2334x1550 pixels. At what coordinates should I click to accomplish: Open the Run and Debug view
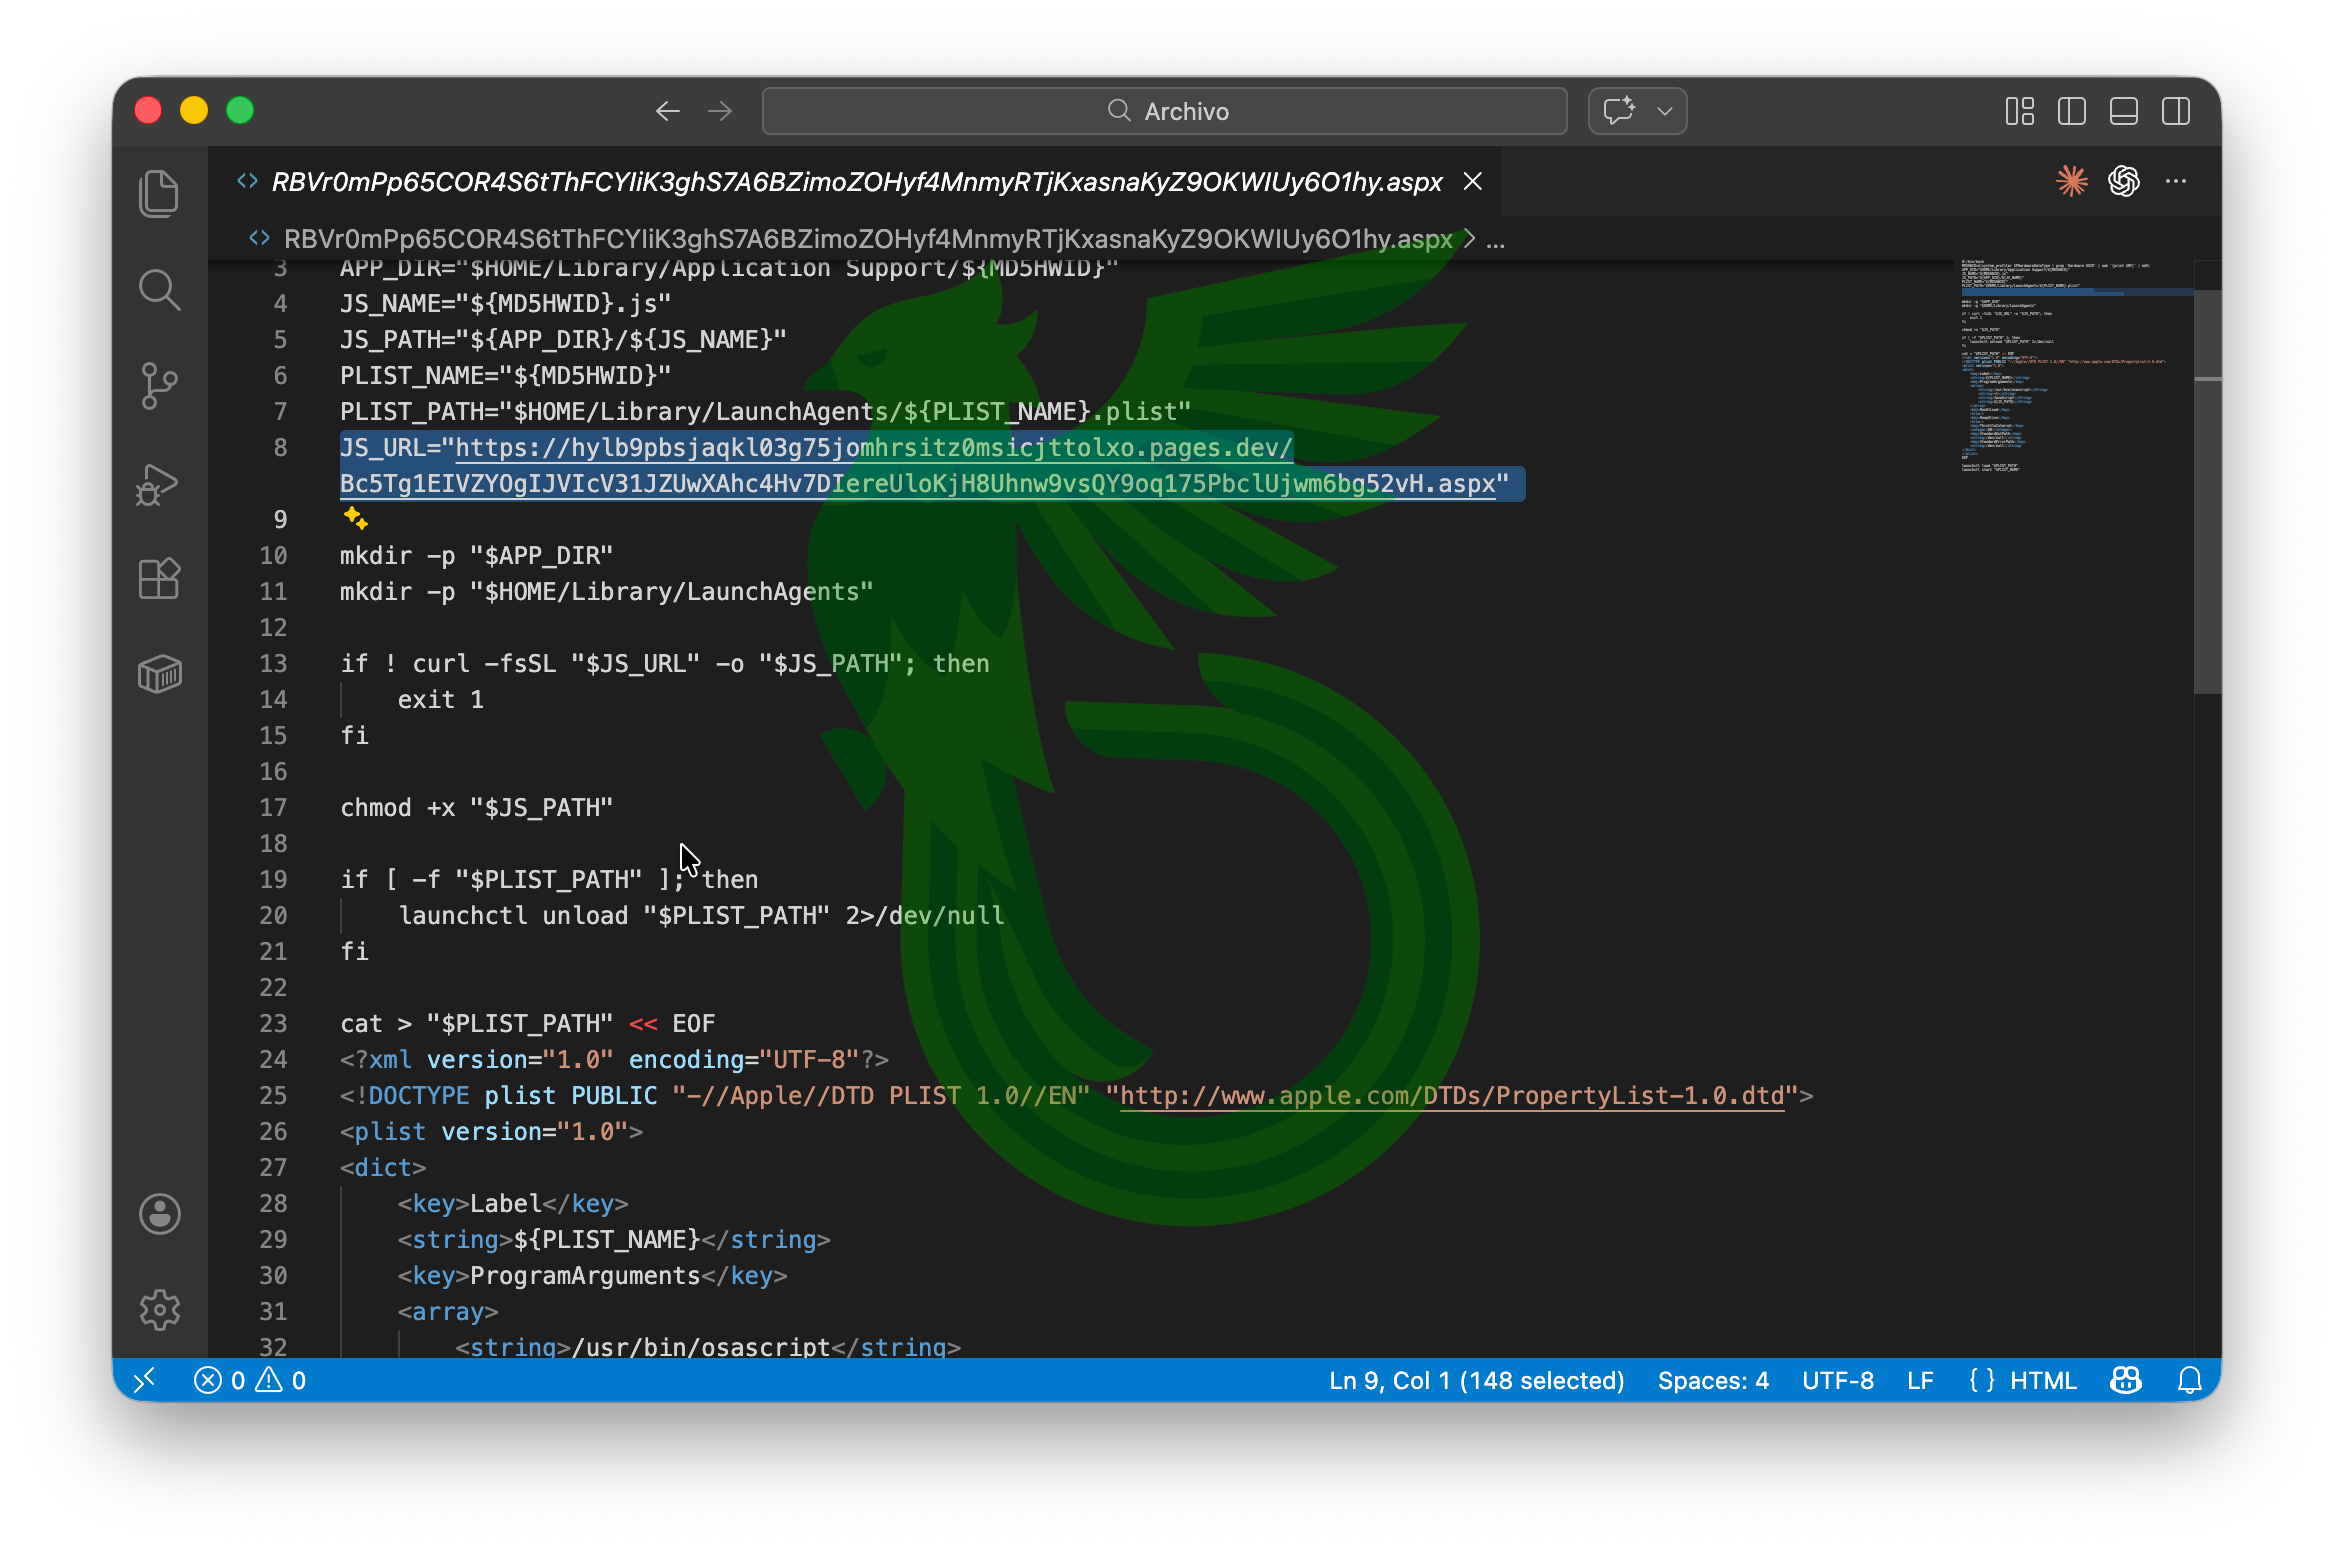click(159, 484)
